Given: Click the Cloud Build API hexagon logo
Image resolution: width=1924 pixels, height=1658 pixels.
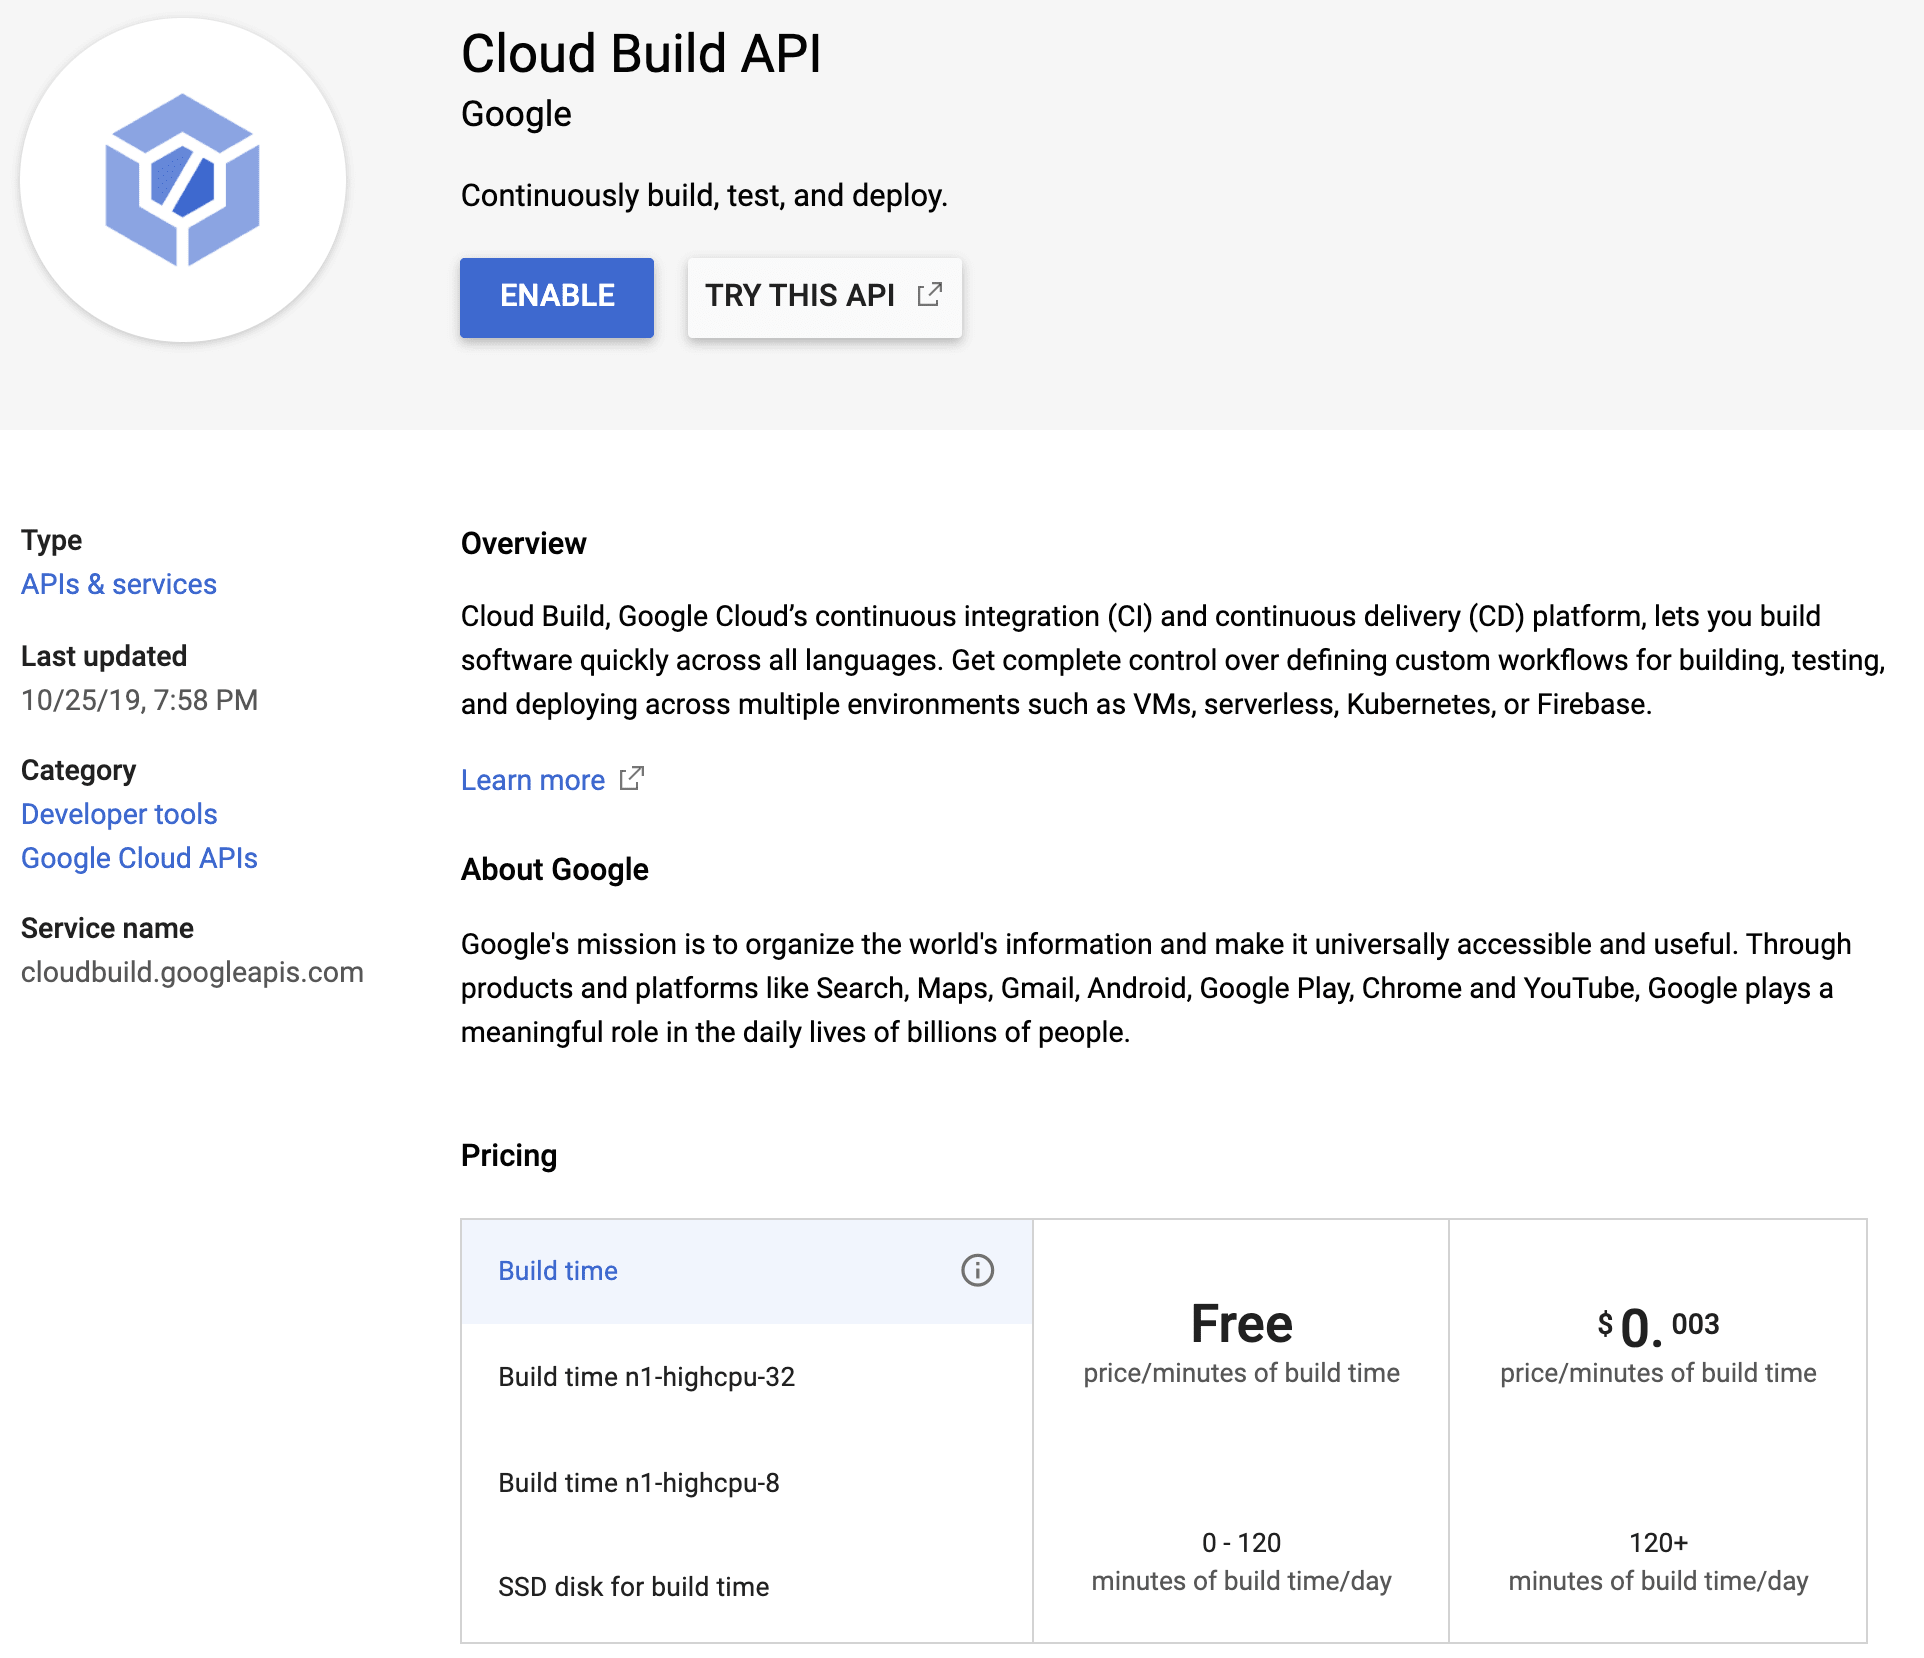Looking at the screenshot, I should point(183,180).
